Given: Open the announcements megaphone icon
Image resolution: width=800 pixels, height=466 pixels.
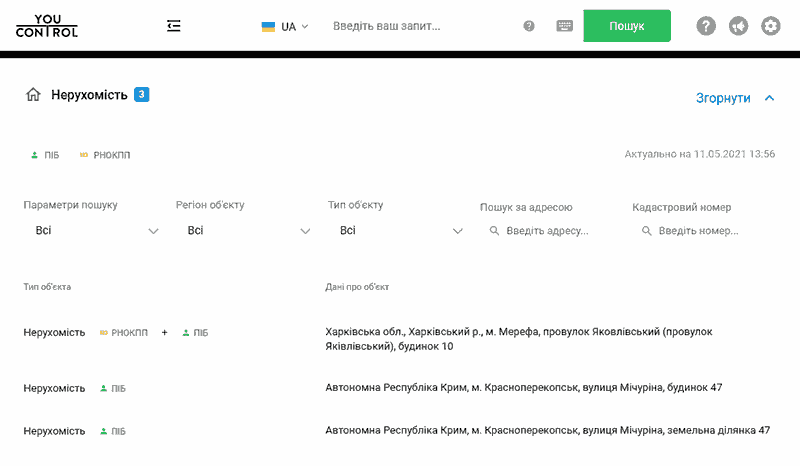Looking at the screenshot, I should click(738, 26).
